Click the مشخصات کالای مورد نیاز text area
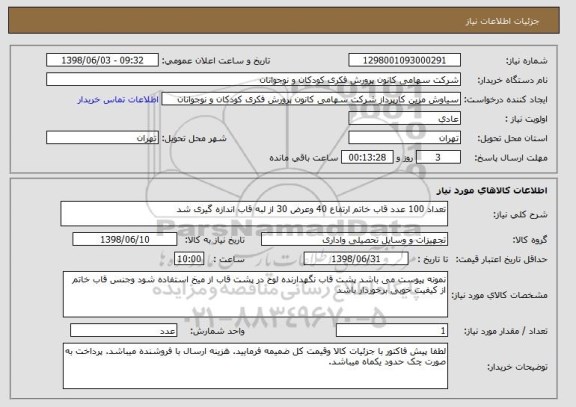This screenshot has height=407, width=576. tap(255, 294)
